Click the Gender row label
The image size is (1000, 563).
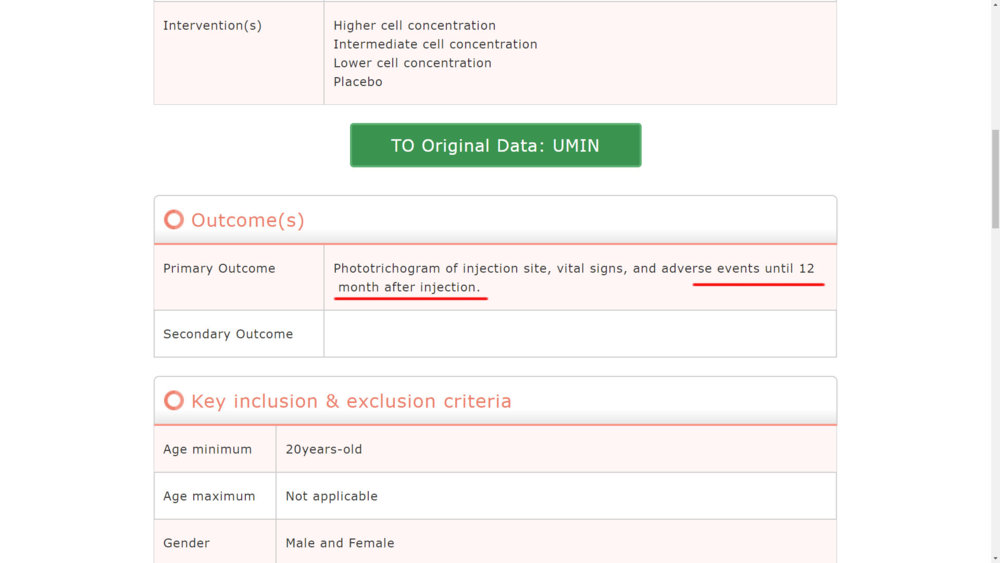(x=187, y=543)
